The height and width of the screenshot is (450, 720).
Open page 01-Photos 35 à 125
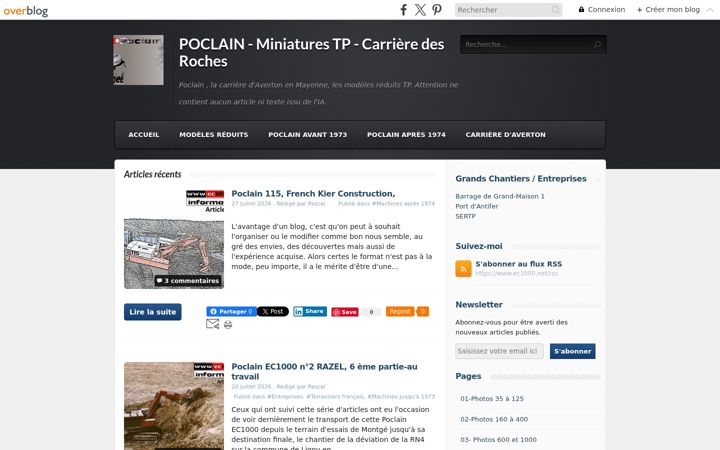pos(492,399)
